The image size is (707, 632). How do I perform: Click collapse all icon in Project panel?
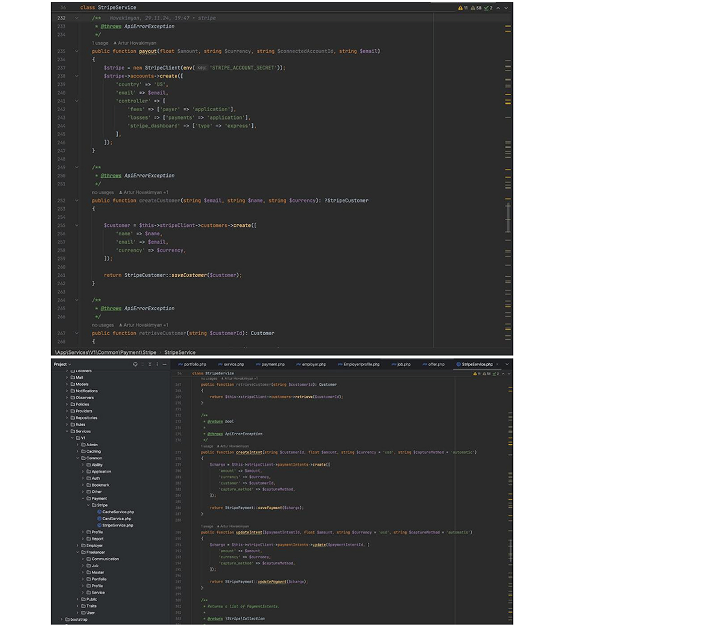(150, 364)
